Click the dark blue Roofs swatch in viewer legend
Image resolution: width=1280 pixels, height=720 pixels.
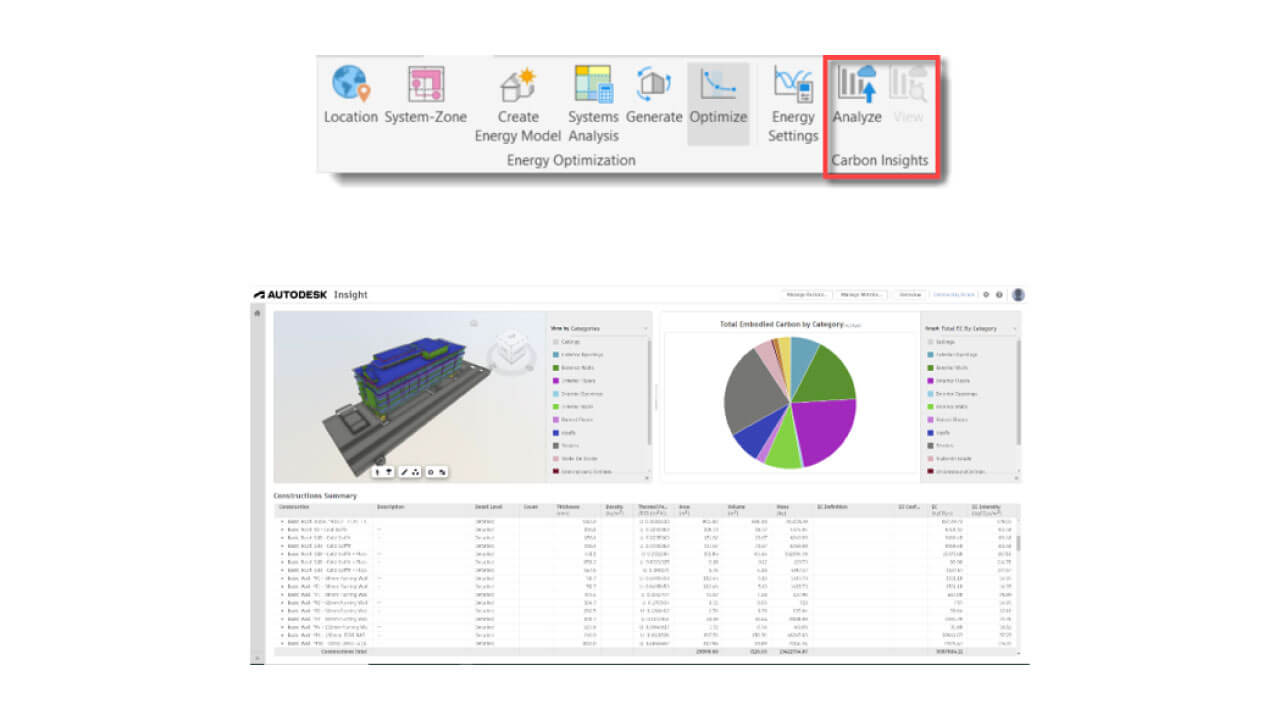[x=554, y=433]
